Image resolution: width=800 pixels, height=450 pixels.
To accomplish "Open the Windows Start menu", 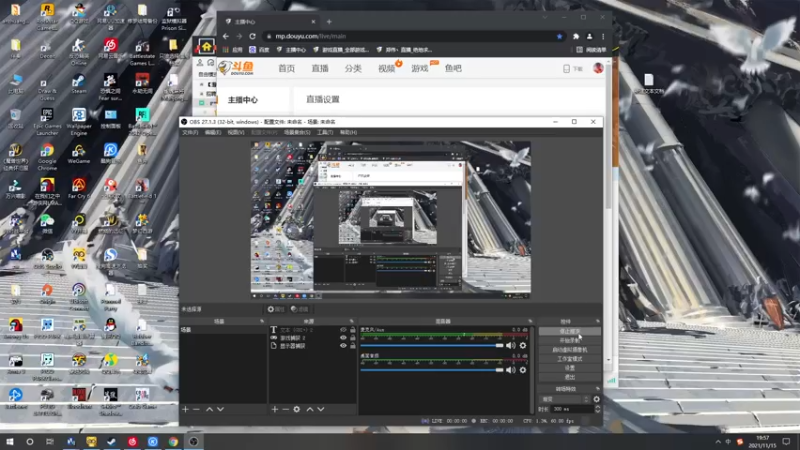I will click(10, 441).
